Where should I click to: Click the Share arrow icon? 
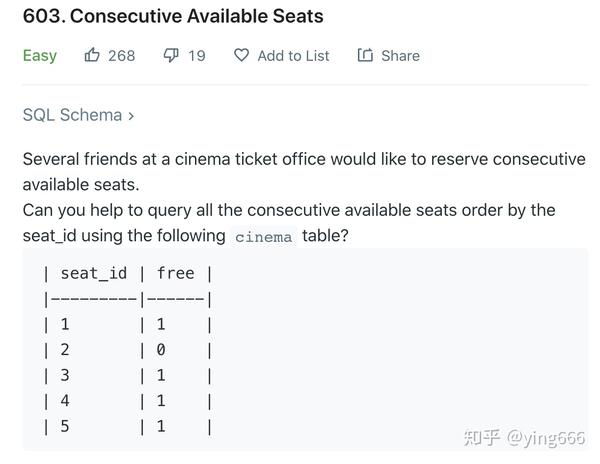365,55
